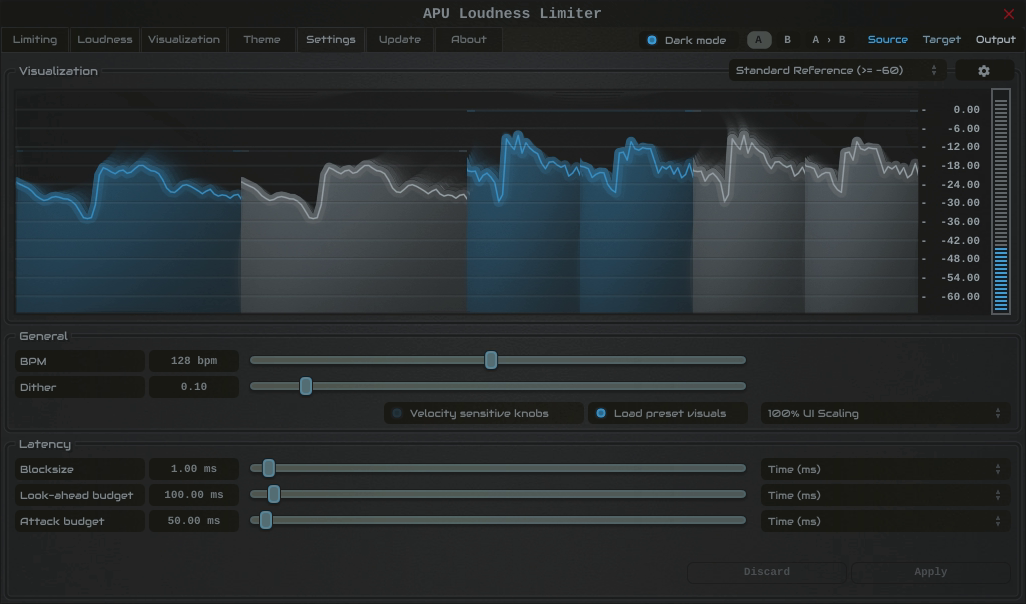
Task: Switch to the Limiting tab
Action: [x=35, y=40]
